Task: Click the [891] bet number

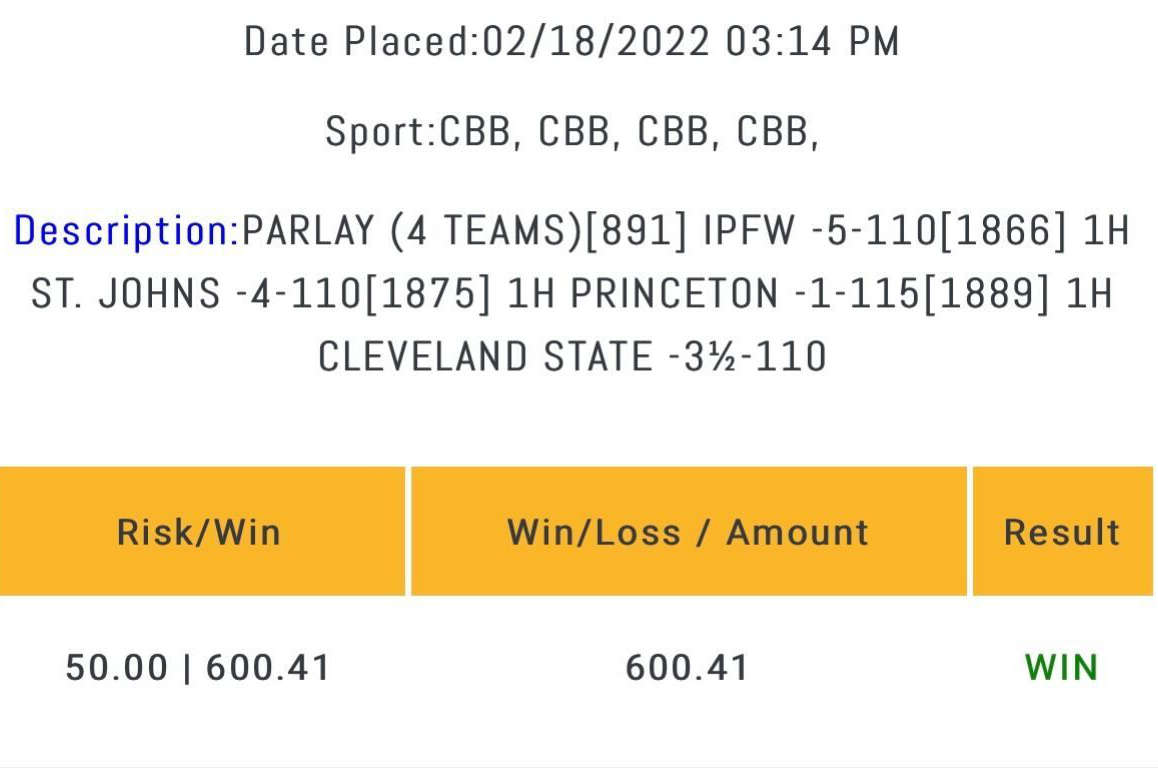Action: (x=637, y=230)
